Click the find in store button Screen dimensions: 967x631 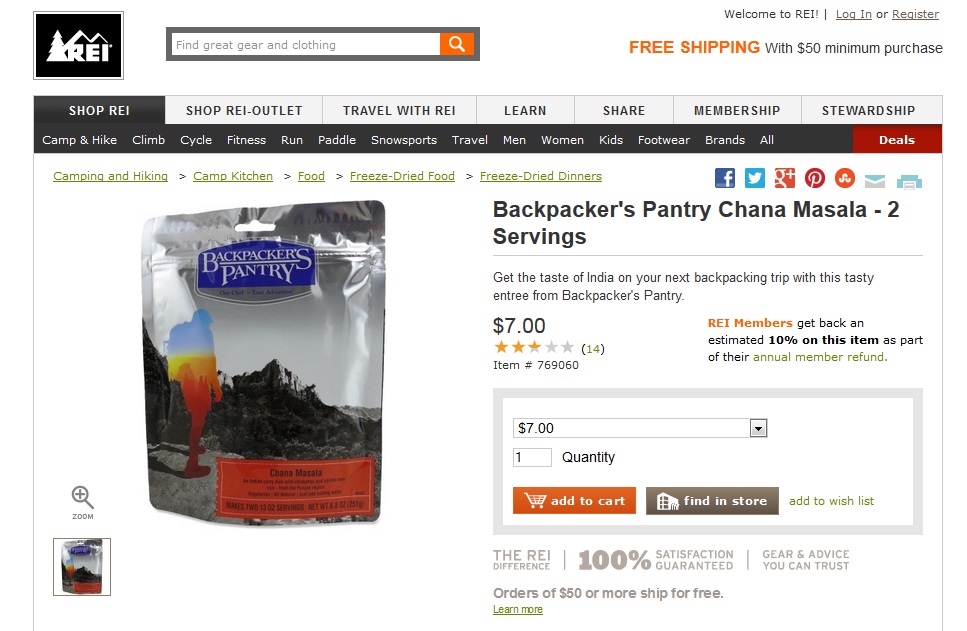[x=712, y=501]
